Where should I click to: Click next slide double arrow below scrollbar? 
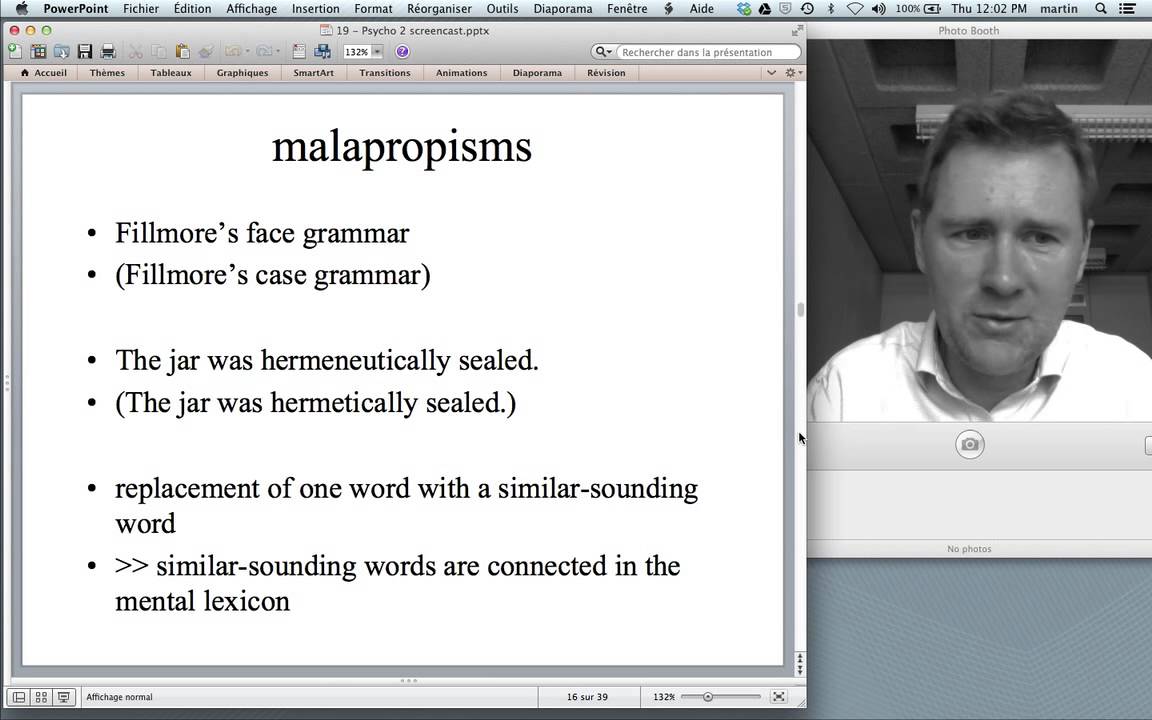[800, 670]
